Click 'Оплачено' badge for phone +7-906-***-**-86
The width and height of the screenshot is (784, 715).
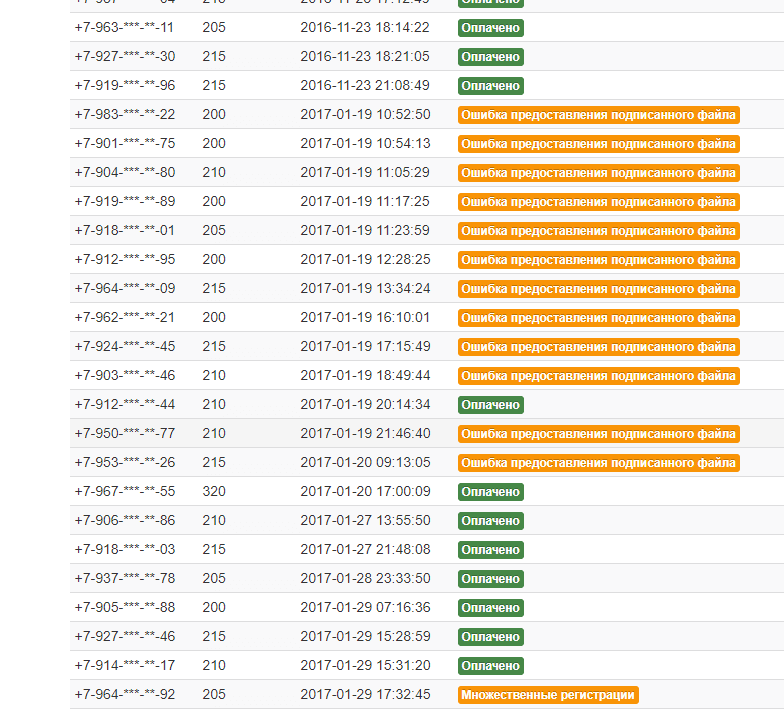tap(490, 521)
